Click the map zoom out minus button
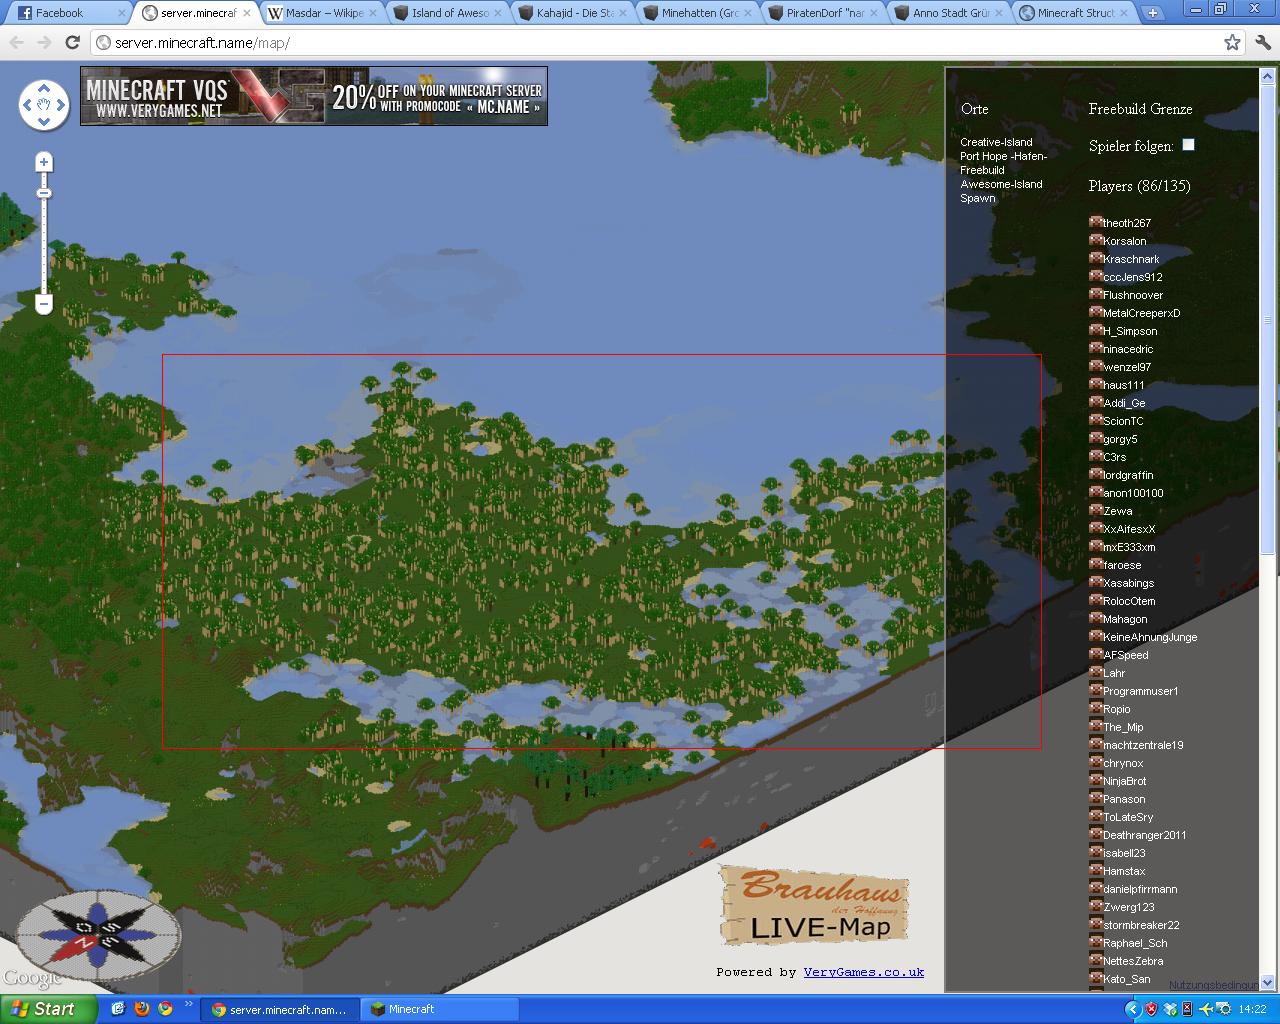The width and height of the screenshot is (1280, 1024). [x=44, y=303]
